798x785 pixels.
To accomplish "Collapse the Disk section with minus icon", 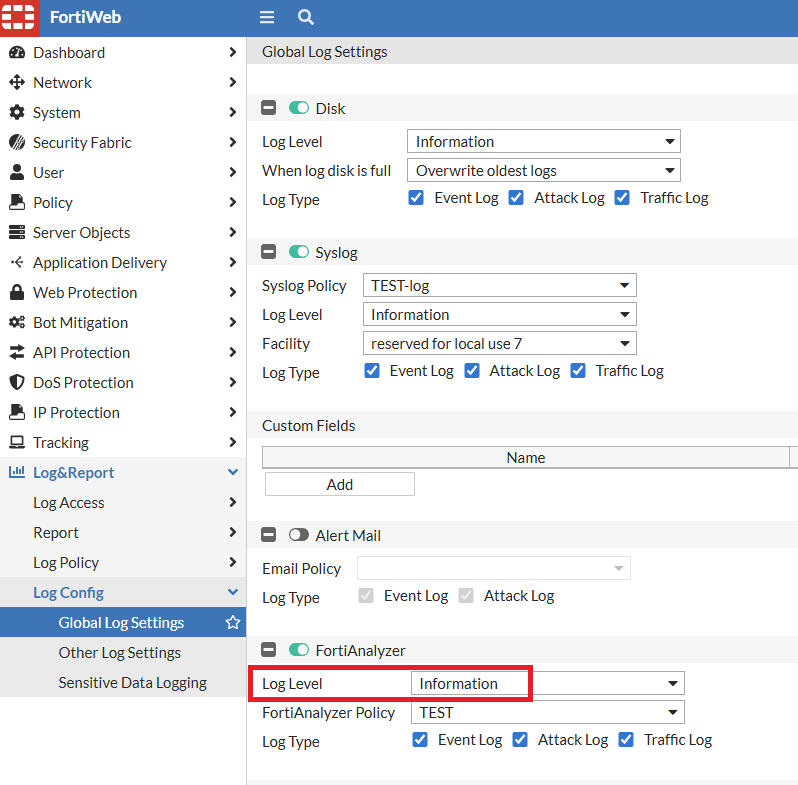I will [268, 108].
